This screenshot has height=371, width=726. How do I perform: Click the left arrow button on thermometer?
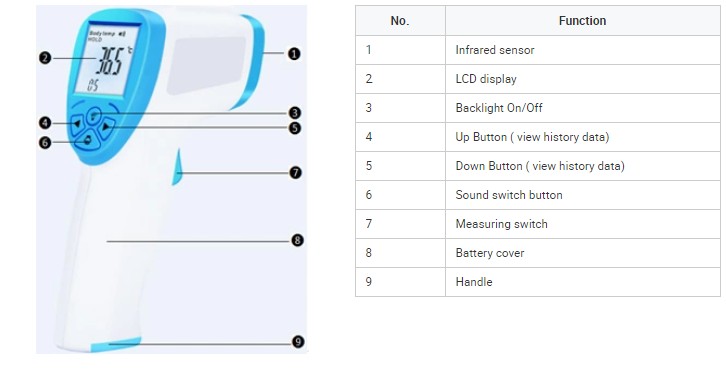click(x=77, y=124)
